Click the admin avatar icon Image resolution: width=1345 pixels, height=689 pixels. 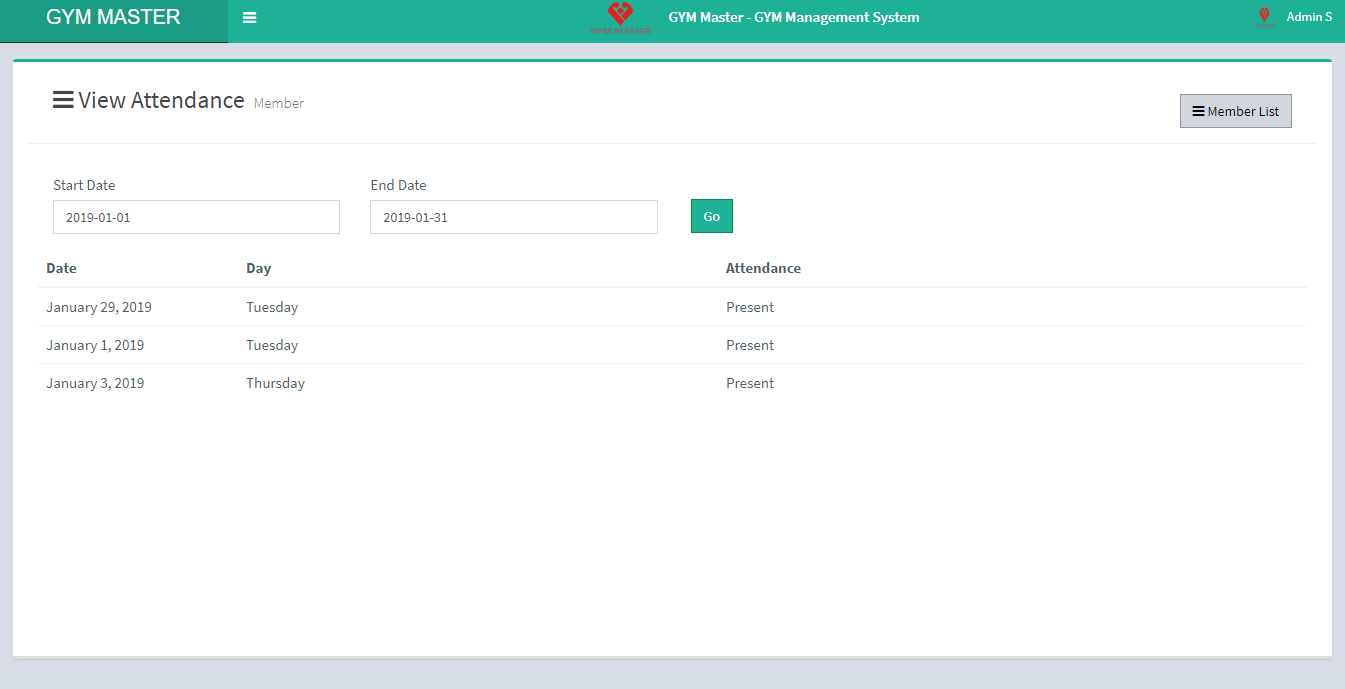tap(1264, 17)
